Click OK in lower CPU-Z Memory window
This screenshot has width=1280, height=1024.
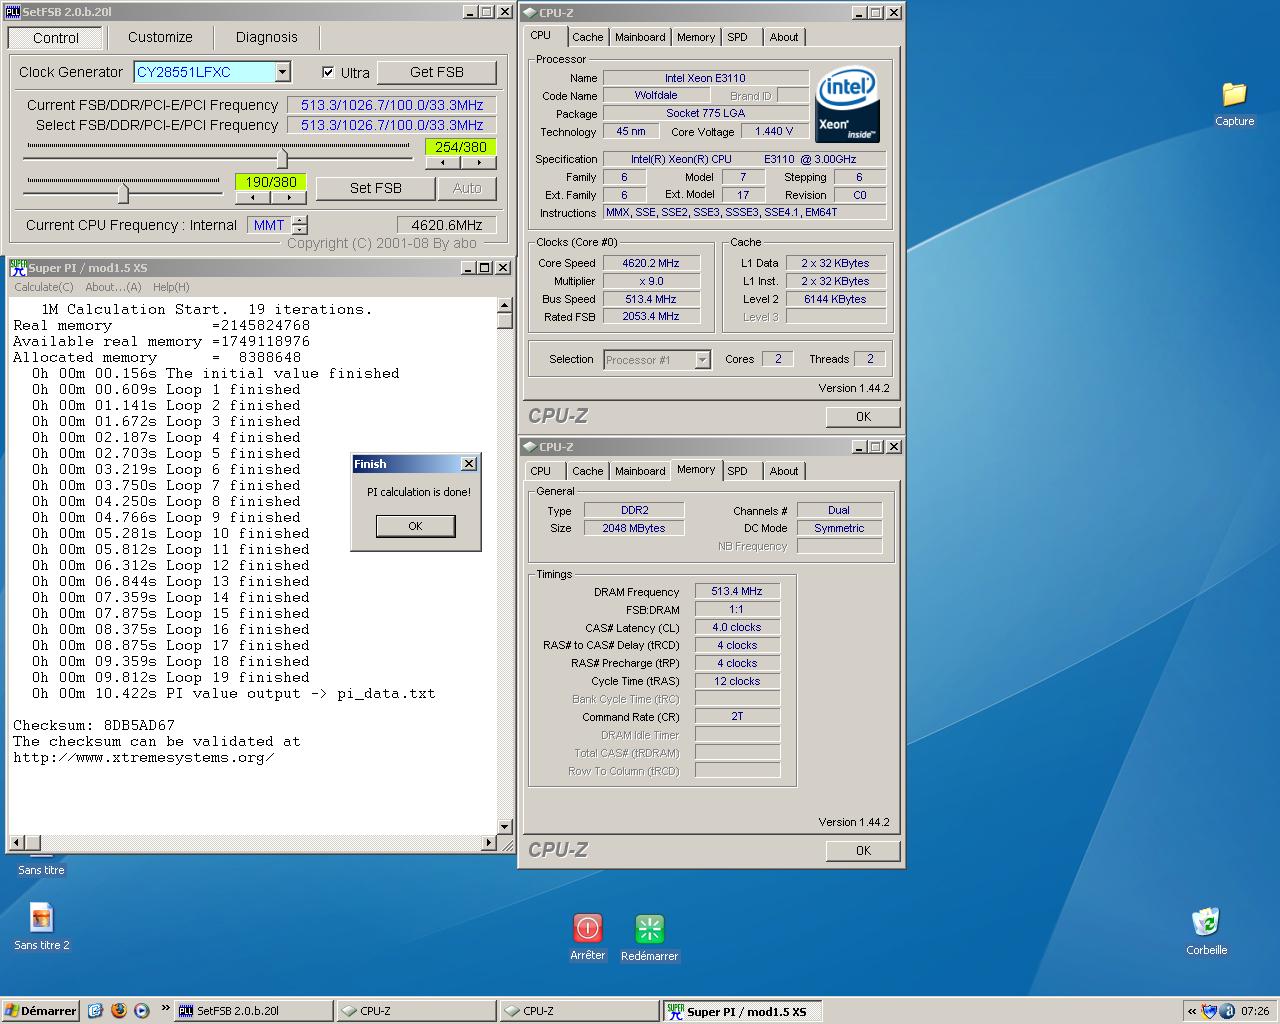click(x=863, y=851)
